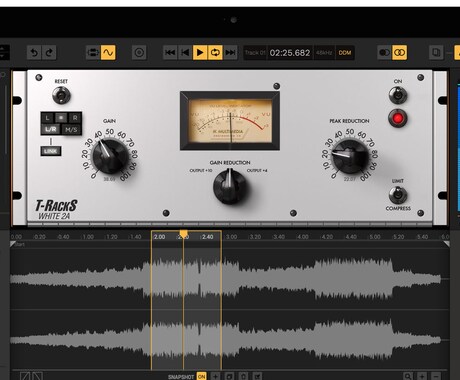
Task: Click the fourth snapshot icon after the trash
Action: [257, 377]
